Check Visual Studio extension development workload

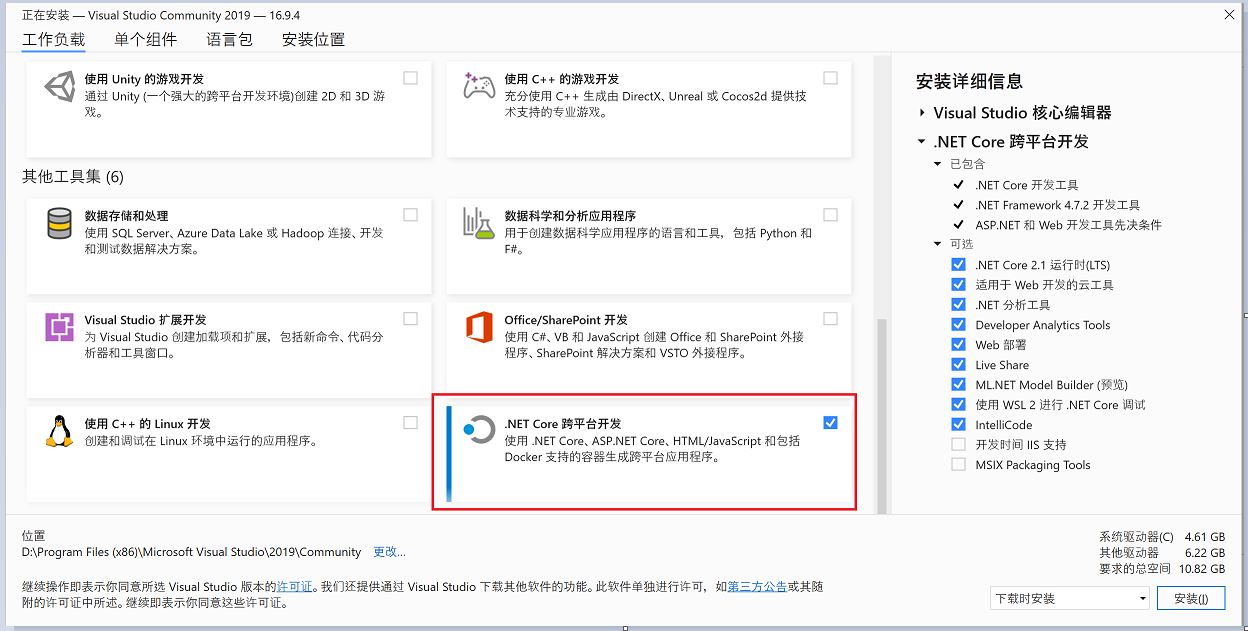point(411,319)
